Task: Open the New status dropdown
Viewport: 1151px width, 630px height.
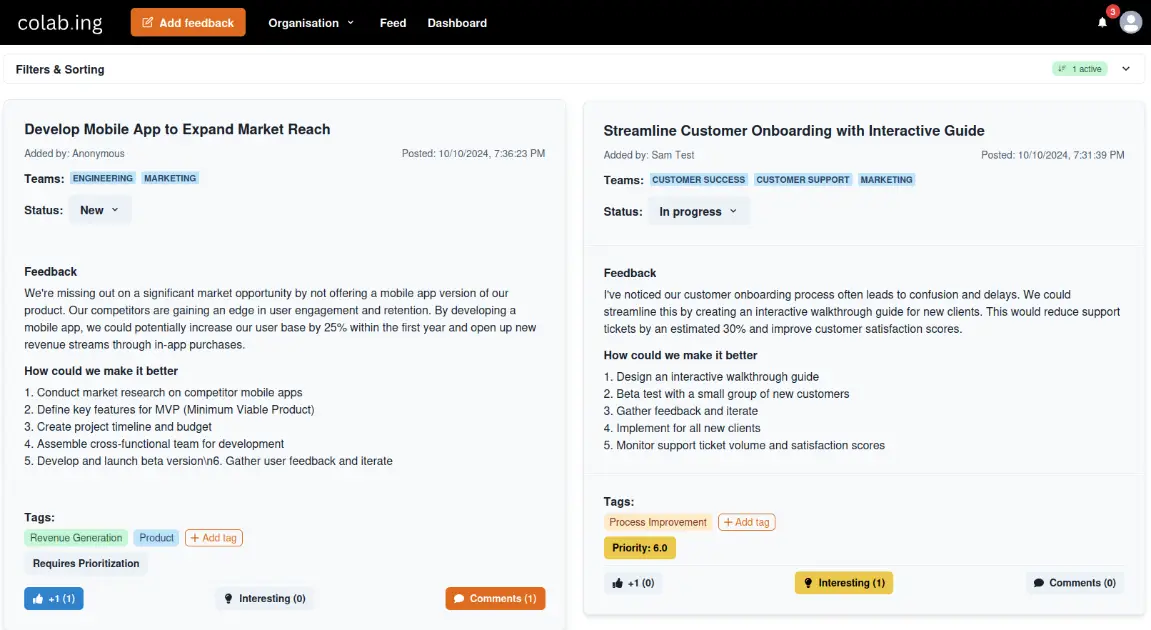Action: click(99, 210)
